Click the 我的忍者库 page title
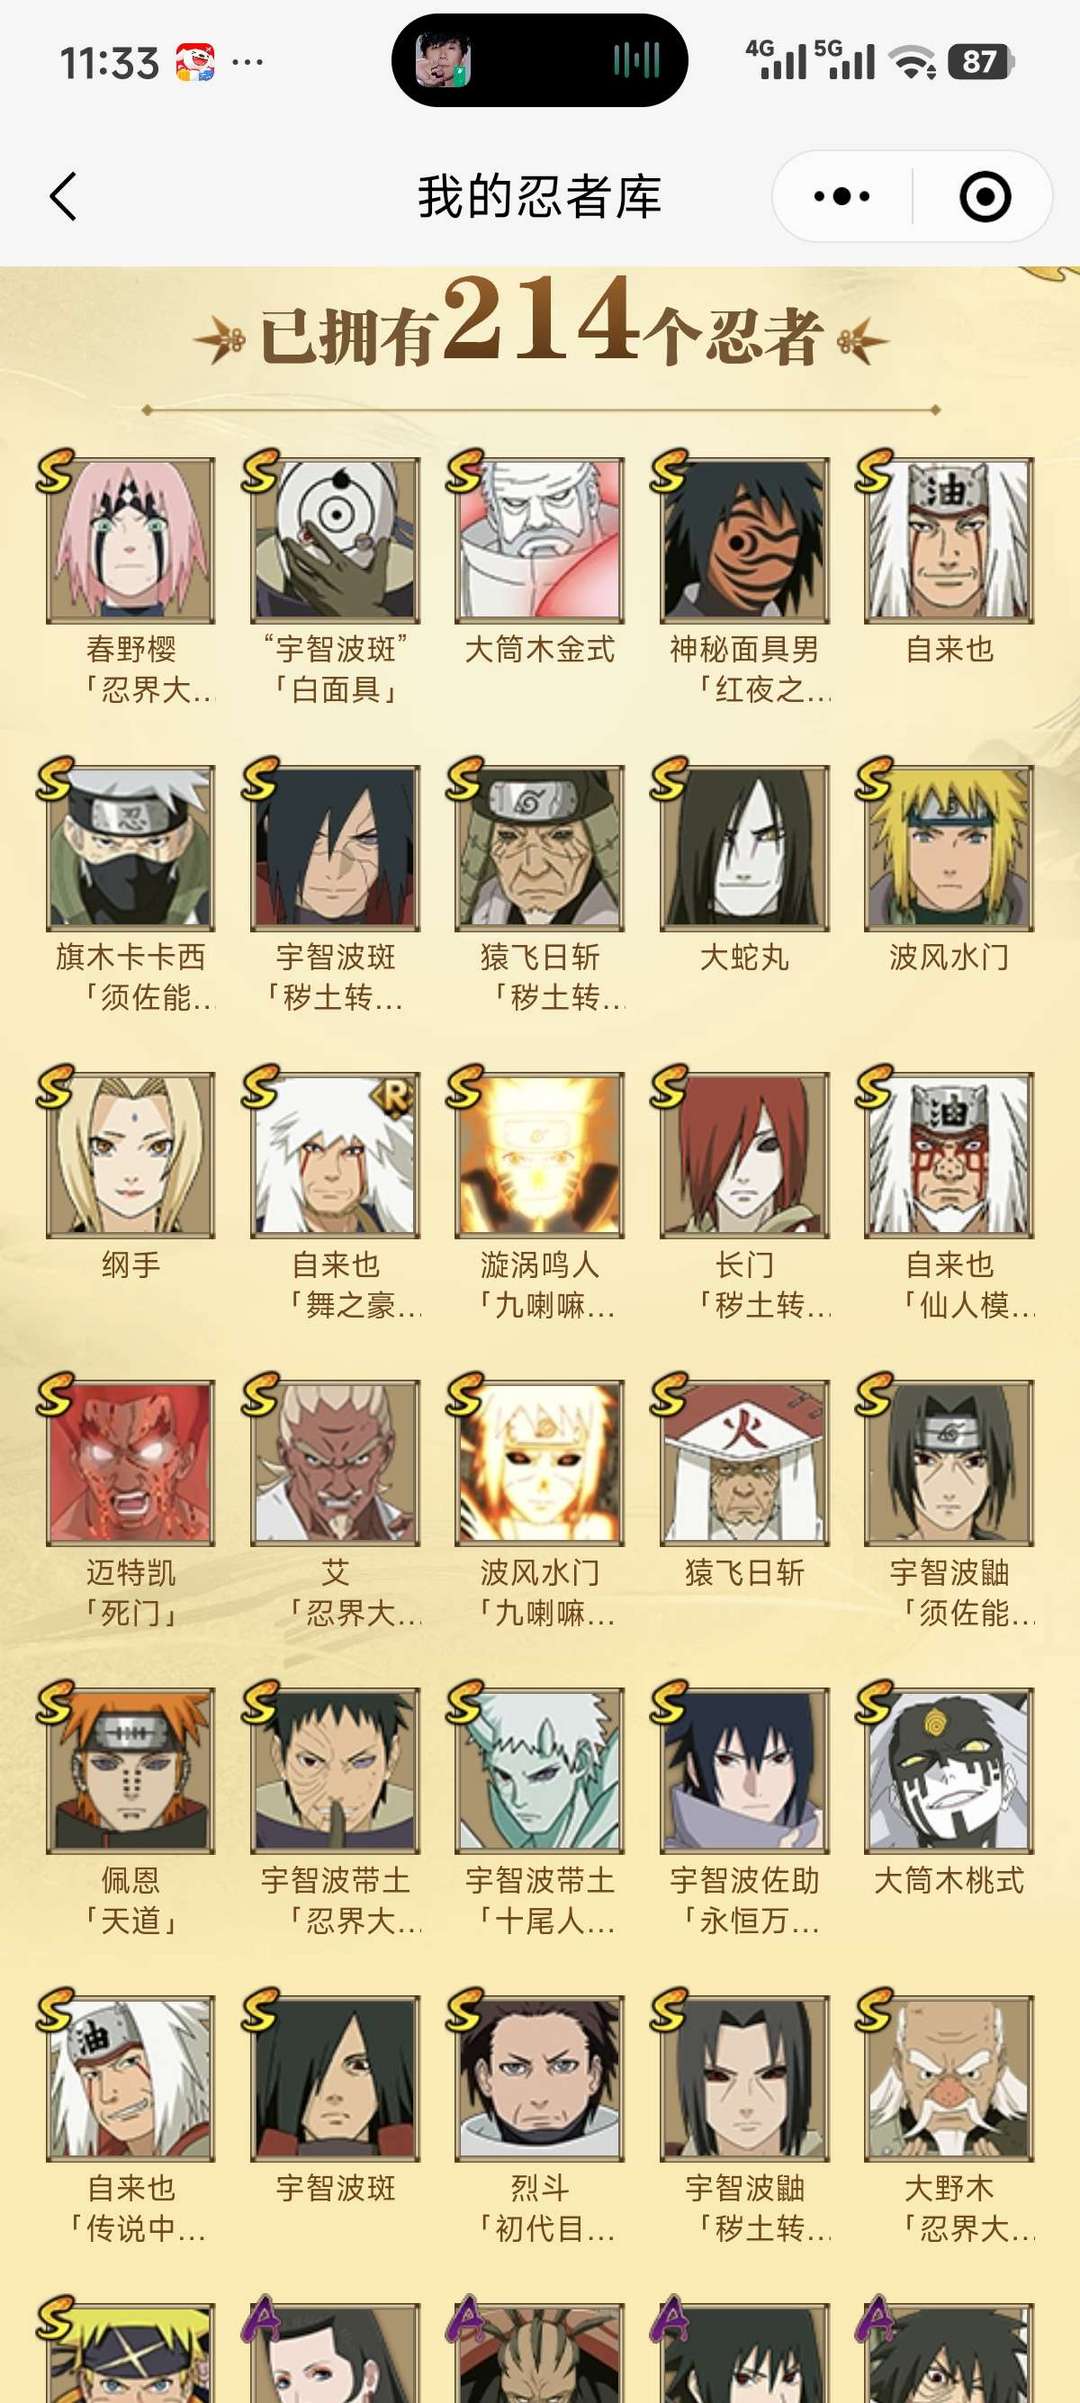The height and width of the screenshot is (2403, 1080). tap(540, 196)
